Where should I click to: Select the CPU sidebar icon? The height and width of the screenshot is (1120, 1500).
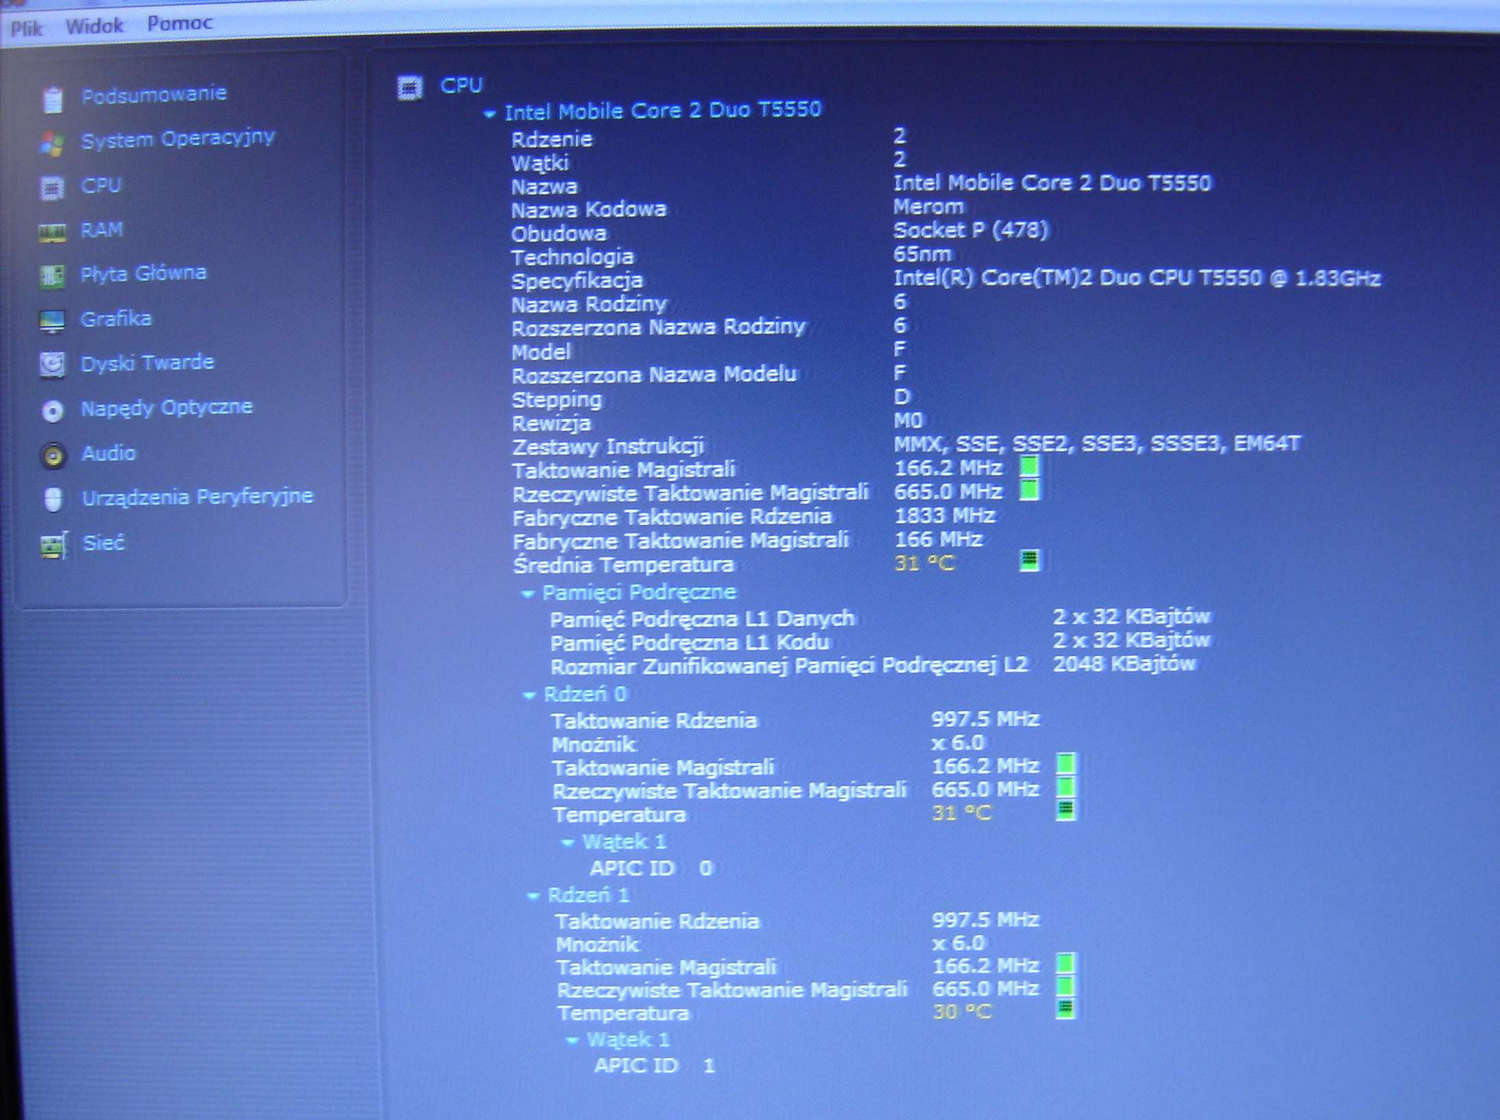(x=54, y=186)
